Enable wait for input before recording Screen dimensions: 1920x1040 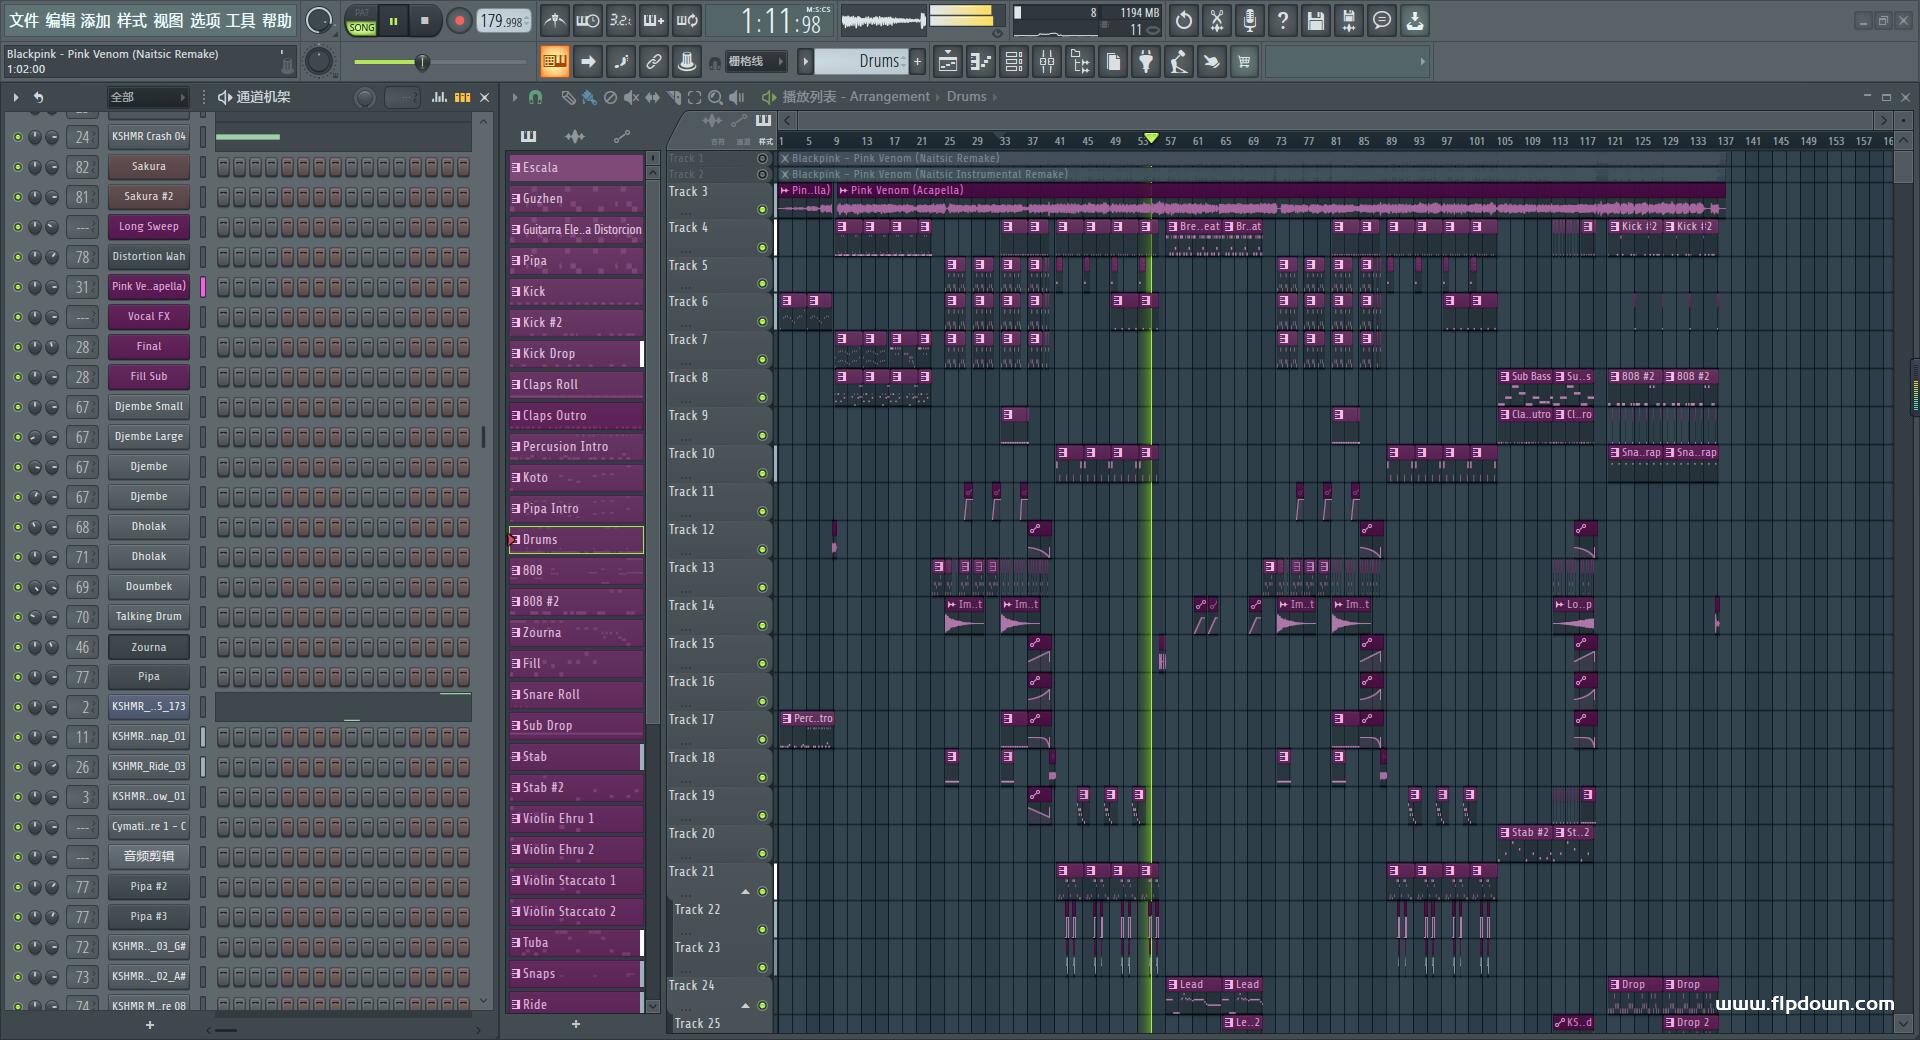[588, 20]
